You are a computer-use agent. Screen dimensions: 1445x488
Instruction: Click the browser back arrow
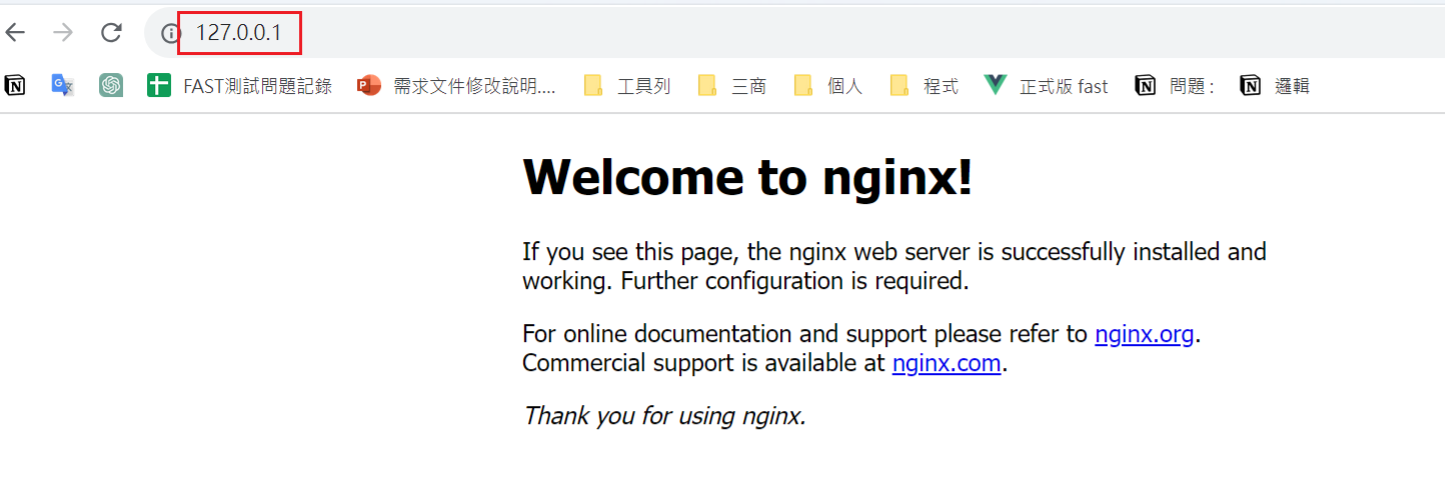[x=15, y=33]
